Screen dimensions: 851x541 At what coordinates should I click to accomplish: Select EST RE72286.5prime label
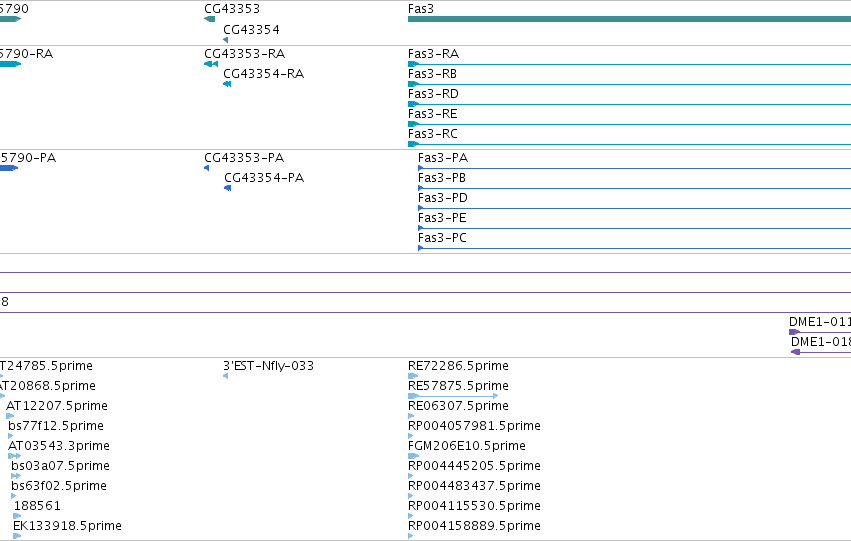(x=458, y=366)
